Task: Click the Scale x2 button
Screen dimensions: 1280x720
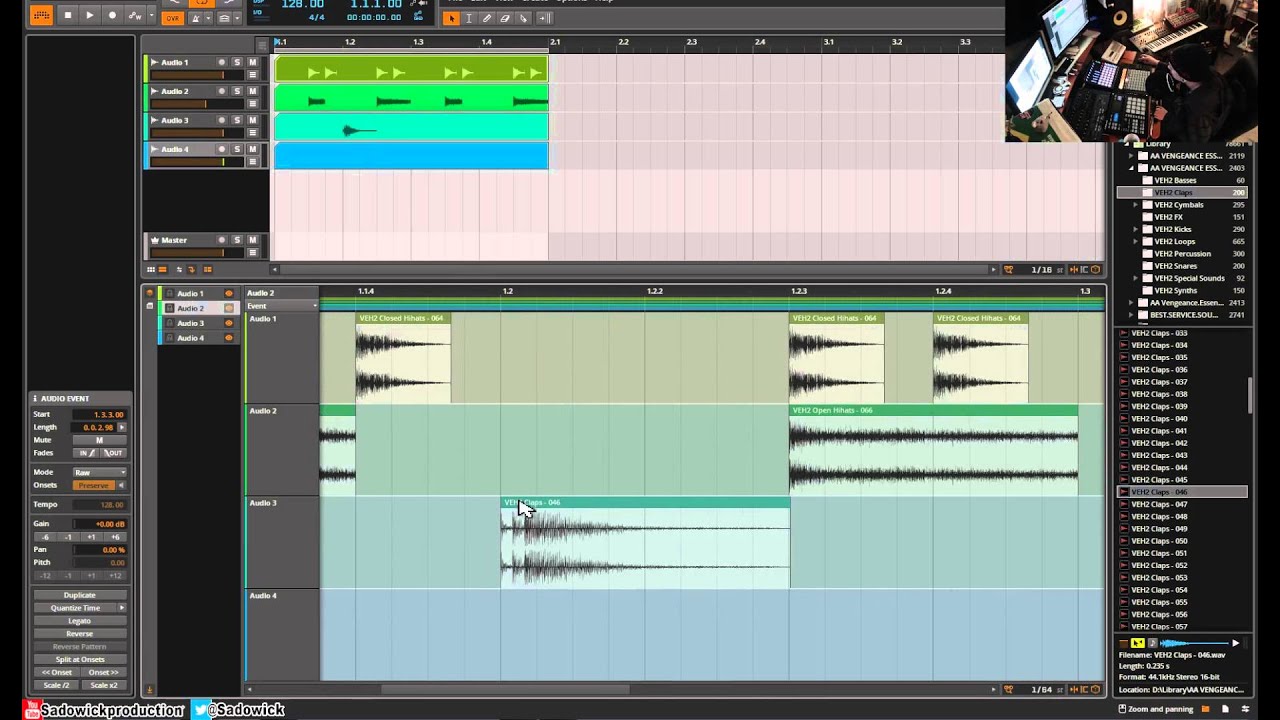Action: click(103, 686)
